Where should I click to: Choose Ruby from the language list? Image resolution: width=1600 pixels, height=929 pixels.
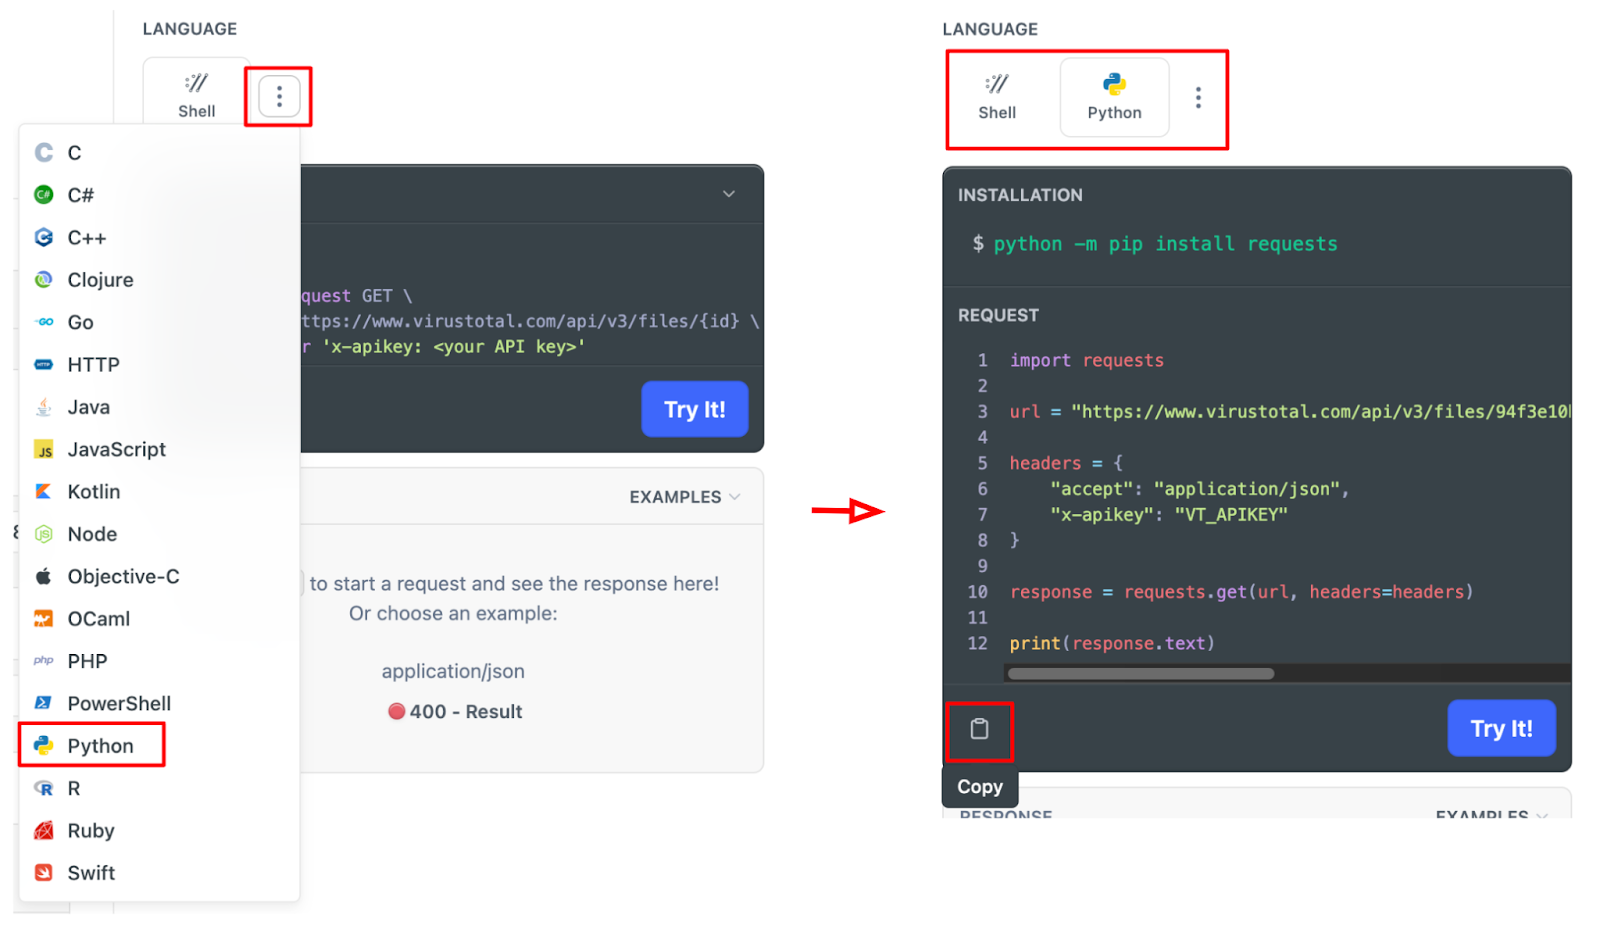point(159,831)
